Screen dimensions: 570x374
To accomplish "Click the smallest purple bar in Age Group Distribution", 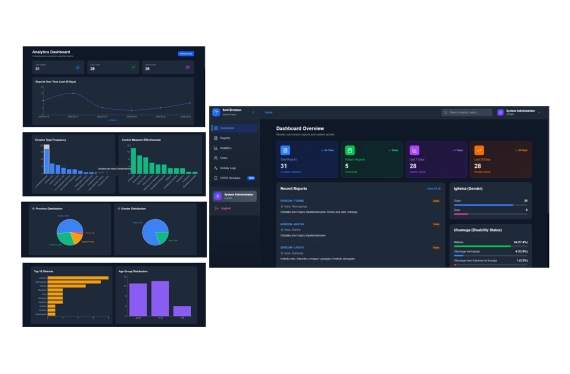I will click(x=182, y=311).
